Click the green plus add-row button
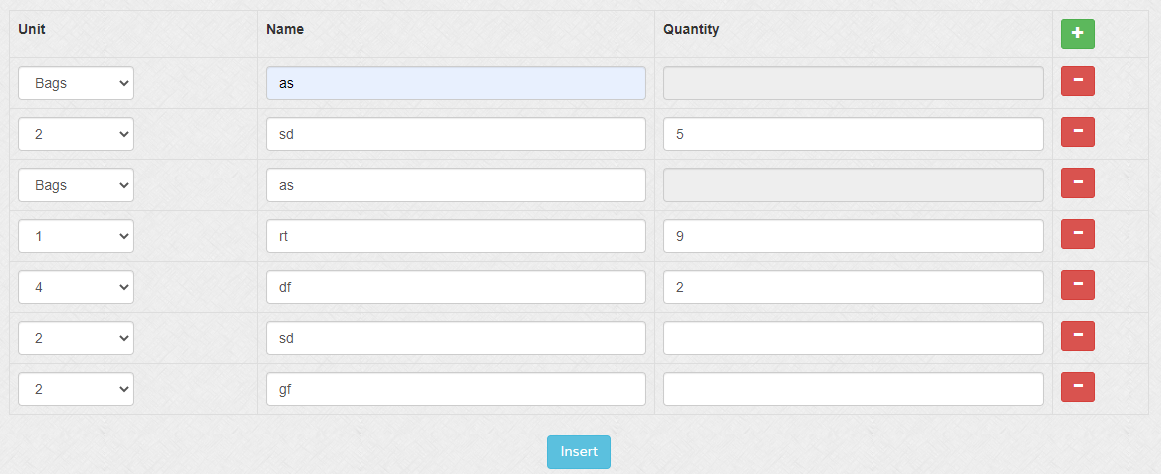The image size is (1161, 474). click(1077, 34)
